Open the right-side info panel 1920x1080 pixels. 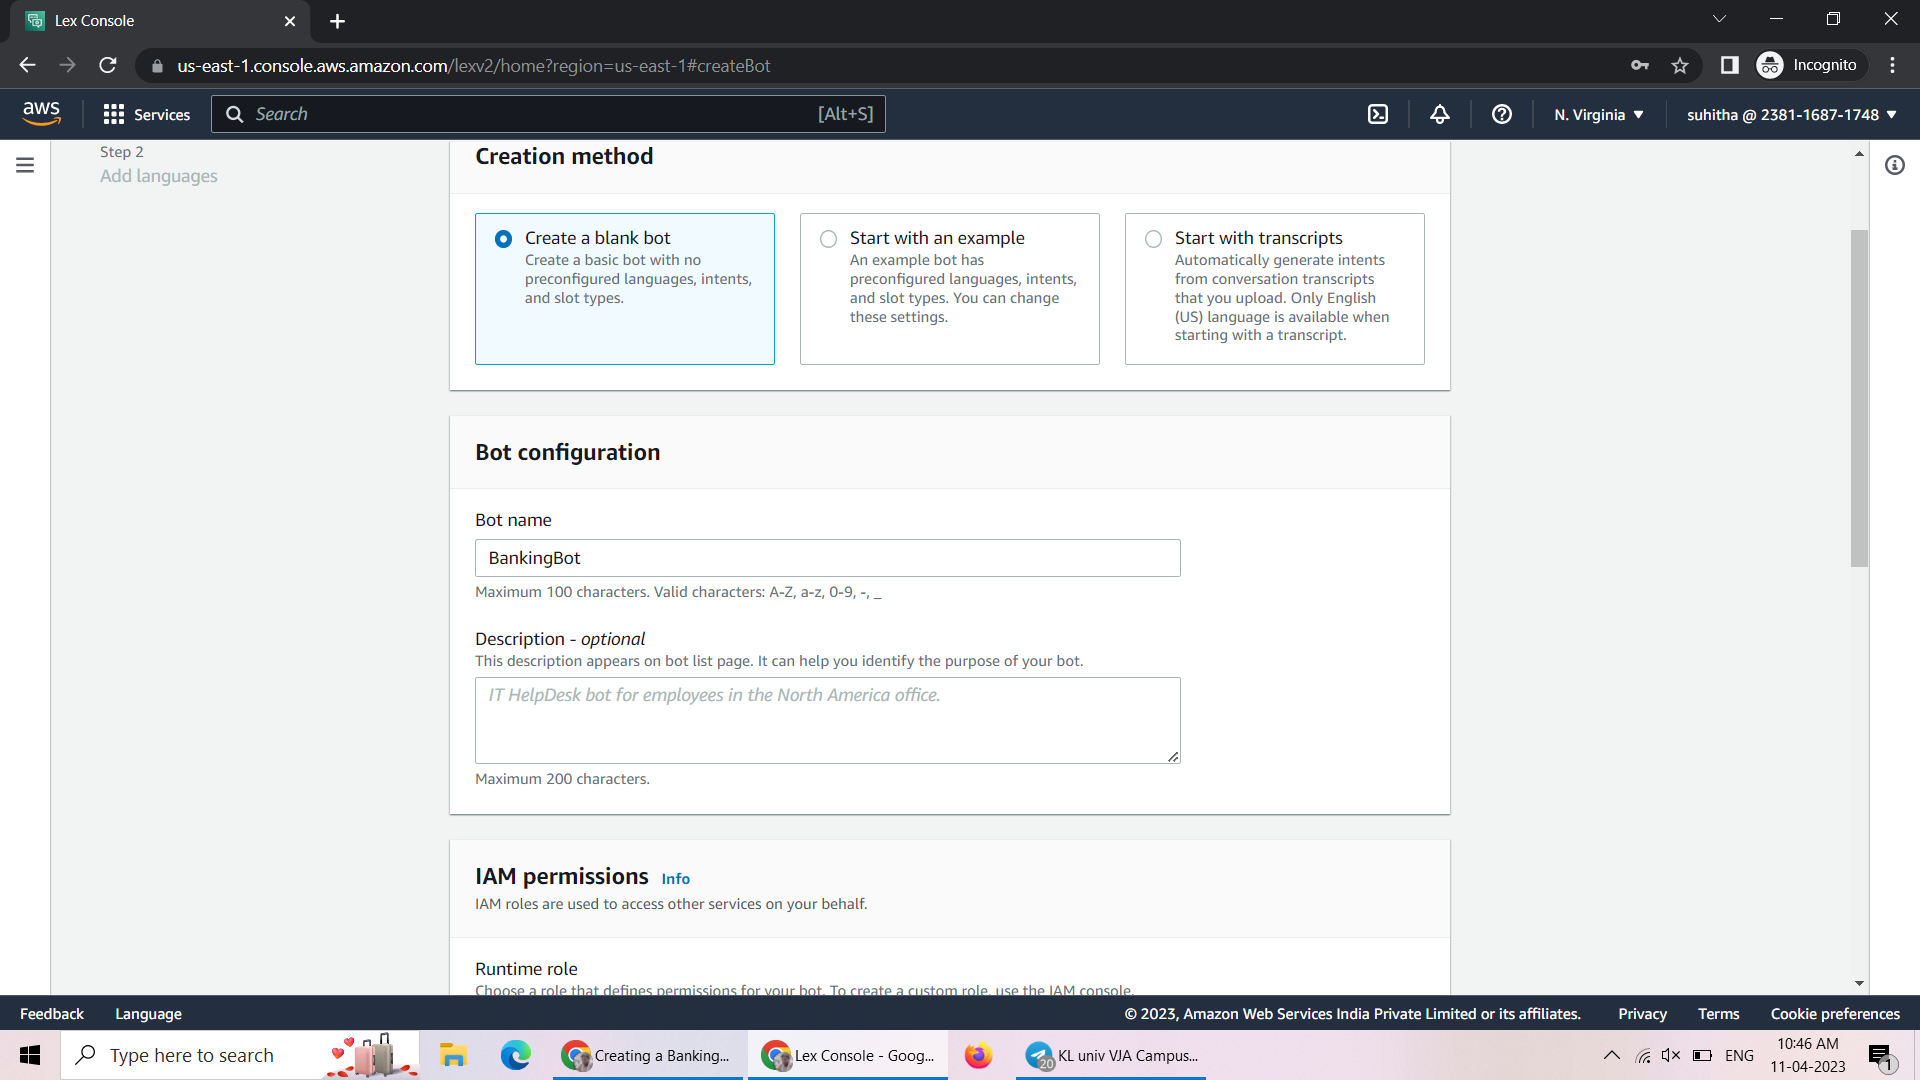point(1896,165)
